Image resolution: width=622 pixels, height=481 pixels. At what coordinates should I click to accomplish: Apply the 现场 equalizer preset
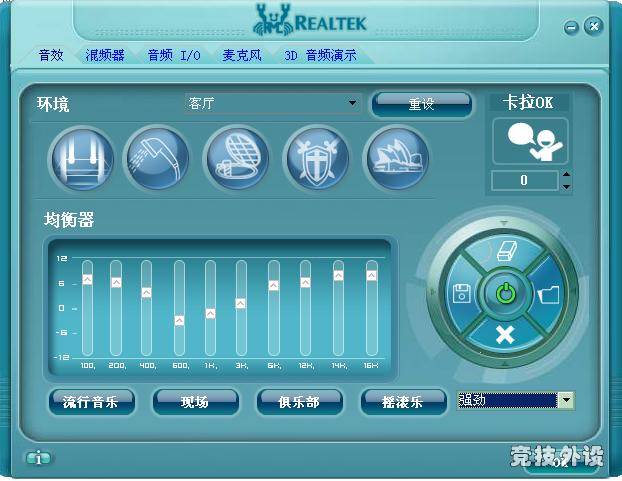(x=195, y=402)
